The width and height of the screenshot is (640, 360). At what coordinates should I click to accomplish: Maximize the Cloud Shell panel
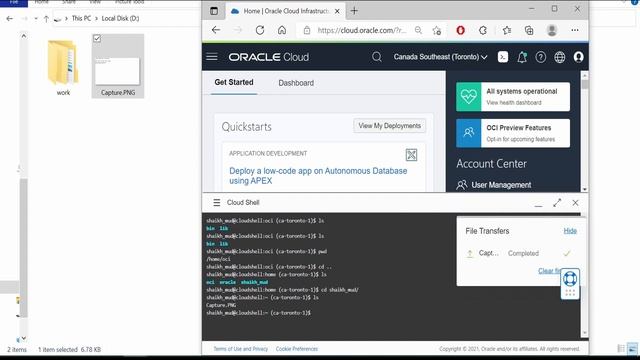pyautogui.click(x=557, y=202)
